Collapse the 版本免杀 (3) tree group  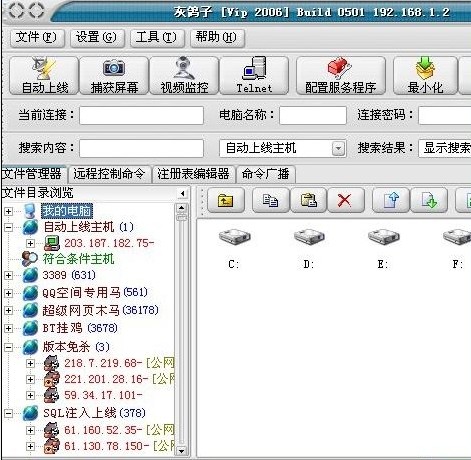pos(8,347)
